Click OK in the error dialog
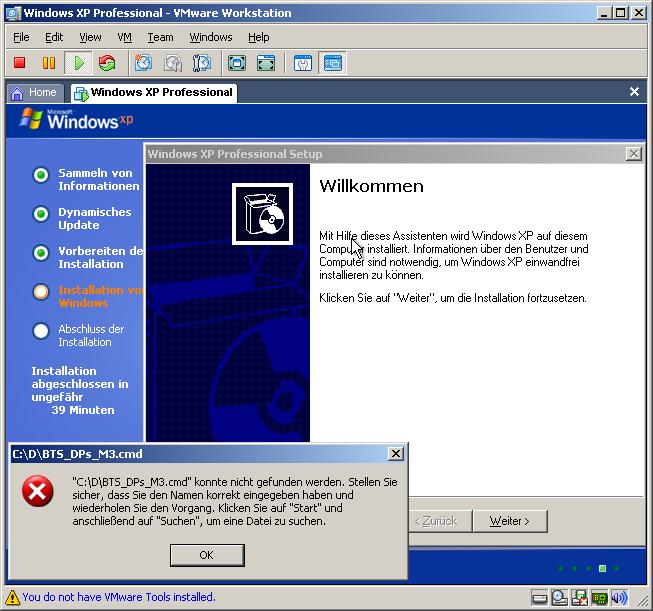This screenshot has height=611, width=653. pyautogui.click(x=207, y=555)
